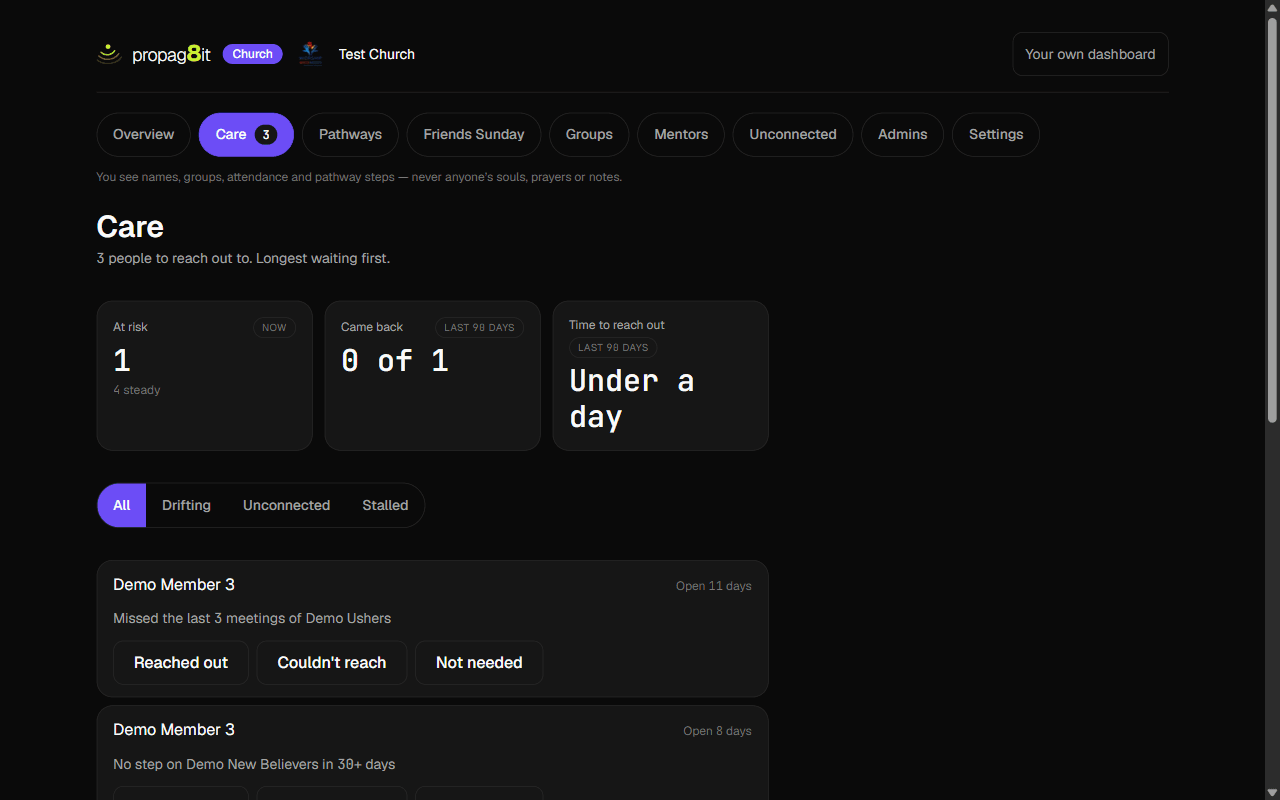Click the Came back stat card
This screenshot has height=800, width=1280.
433,376
